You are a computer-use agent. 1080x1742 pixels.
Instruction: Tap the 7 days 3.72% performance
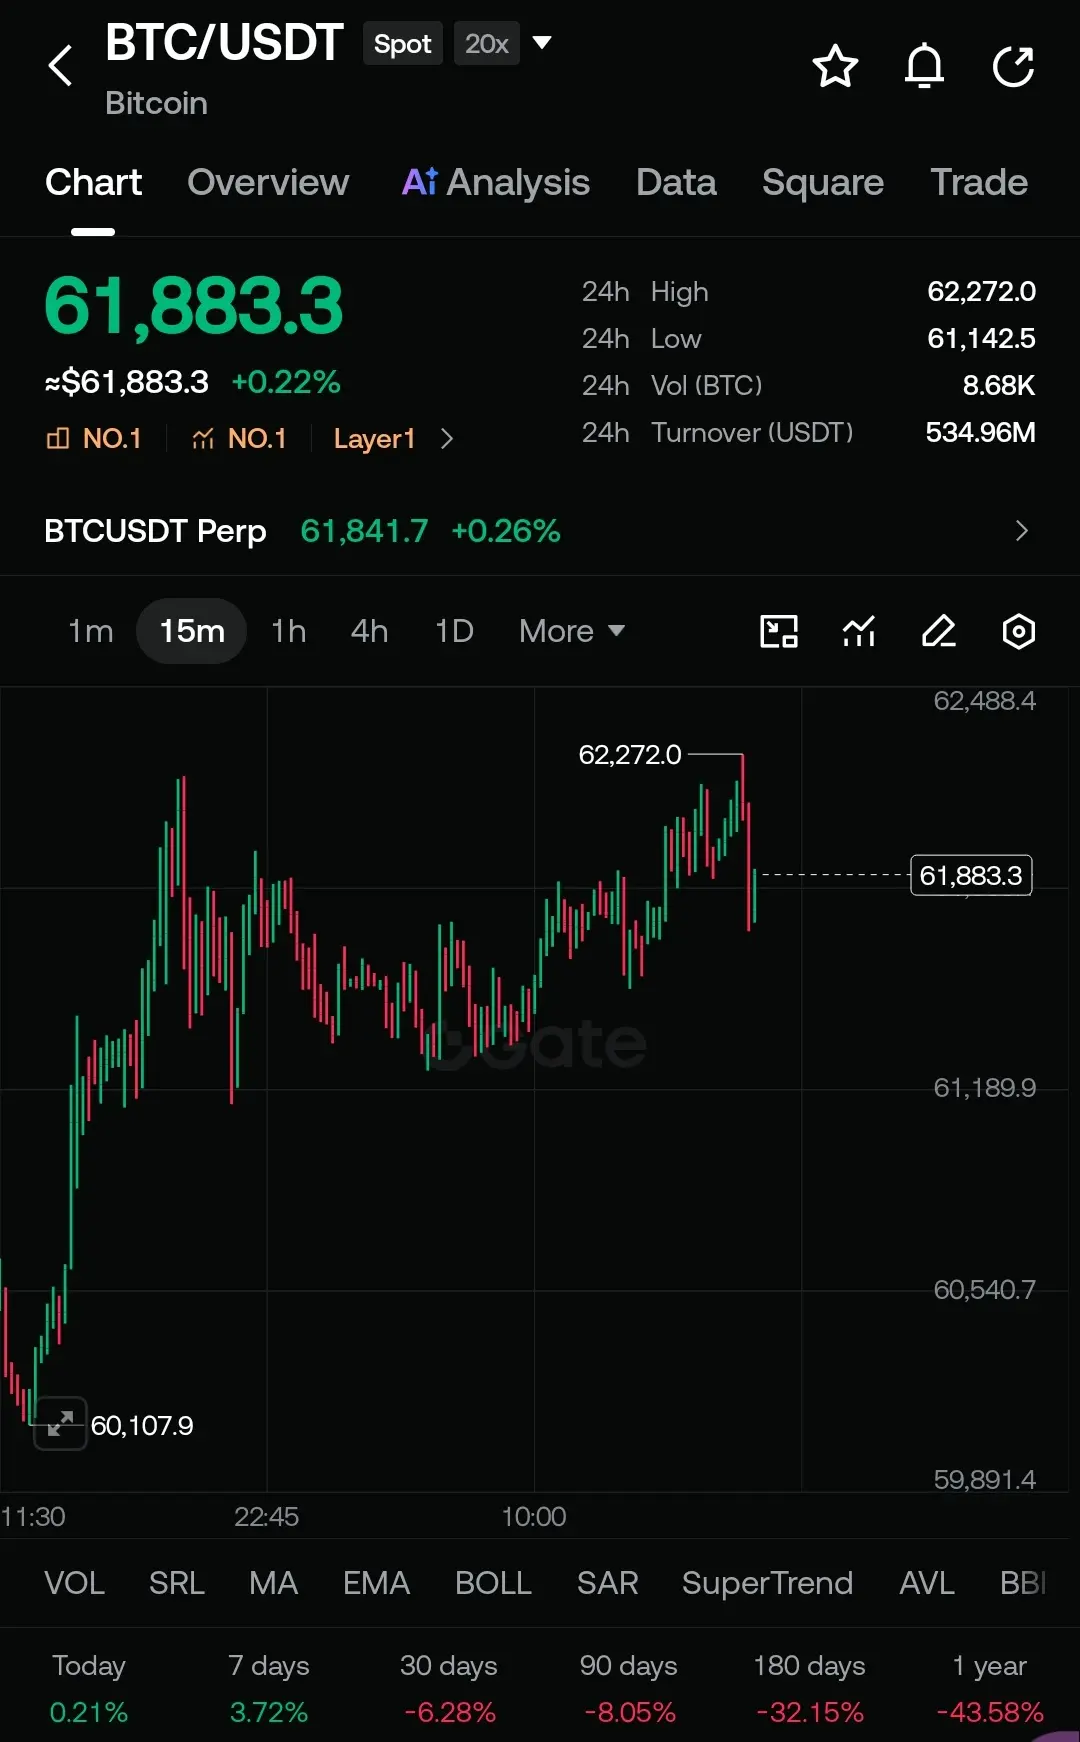click(x=269, y=1688)
